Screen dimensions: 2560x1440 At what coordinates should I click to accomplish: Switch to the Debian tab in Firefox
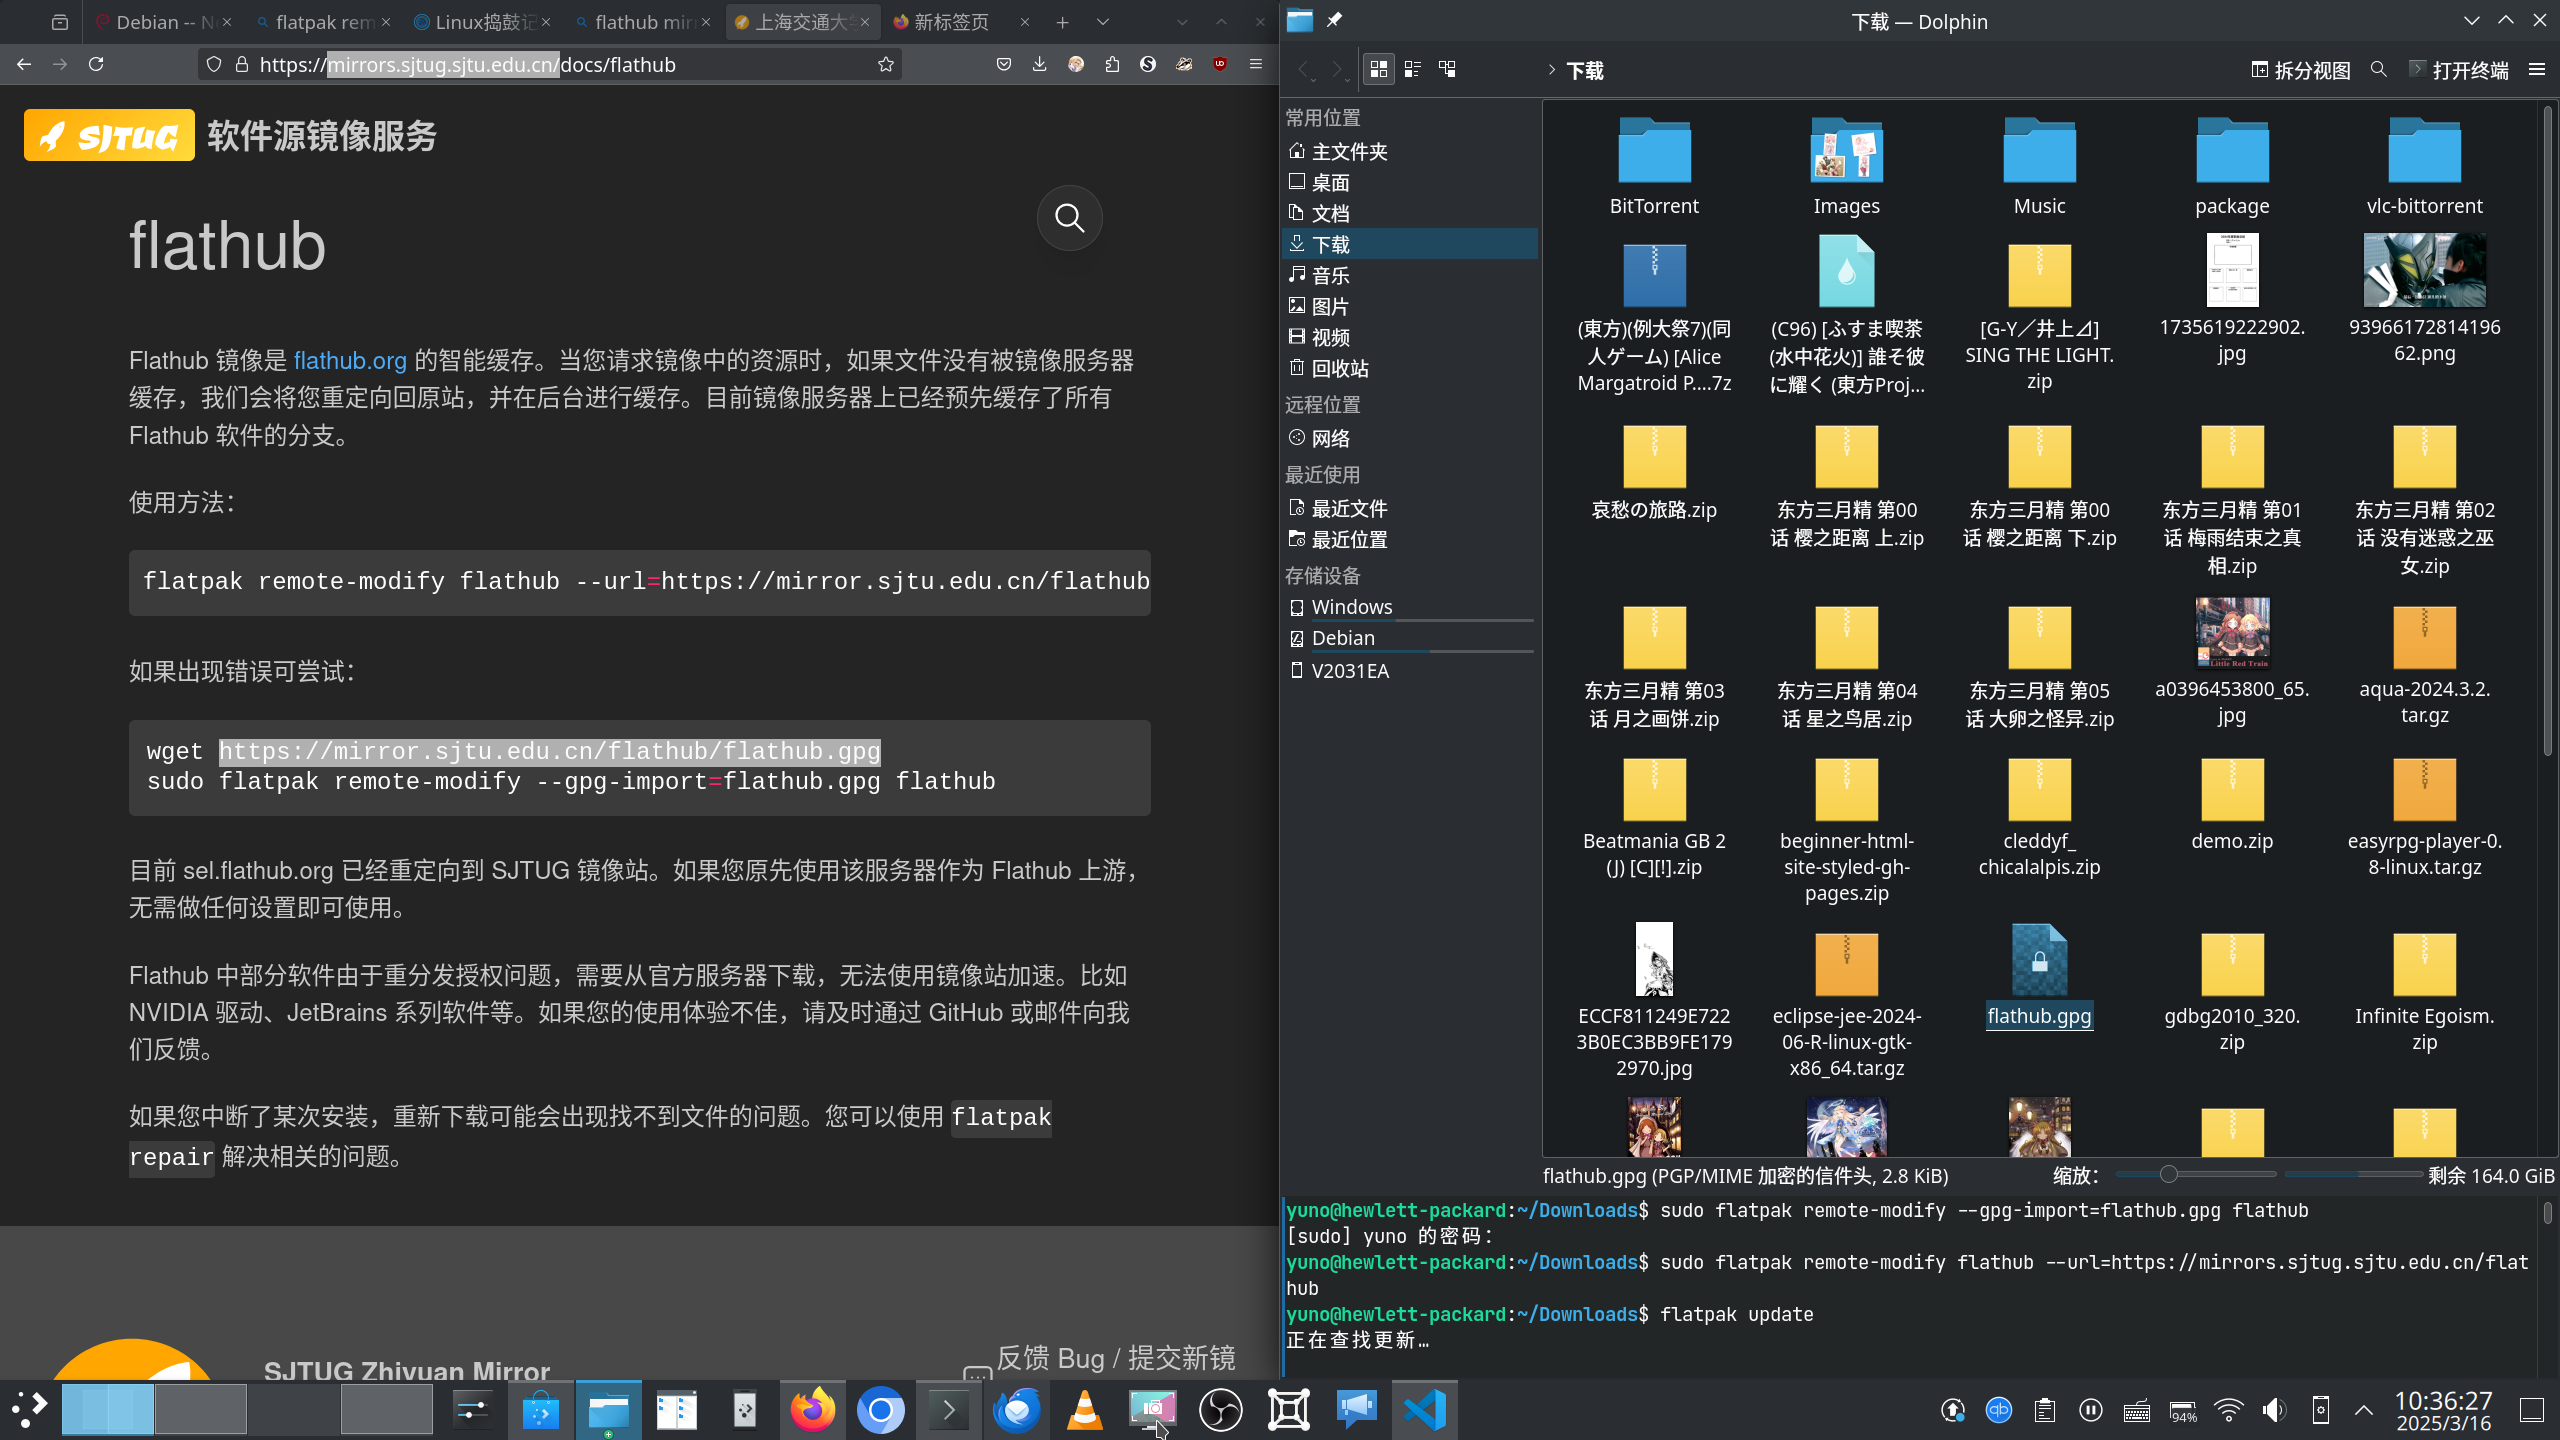(x=162, y=22)
